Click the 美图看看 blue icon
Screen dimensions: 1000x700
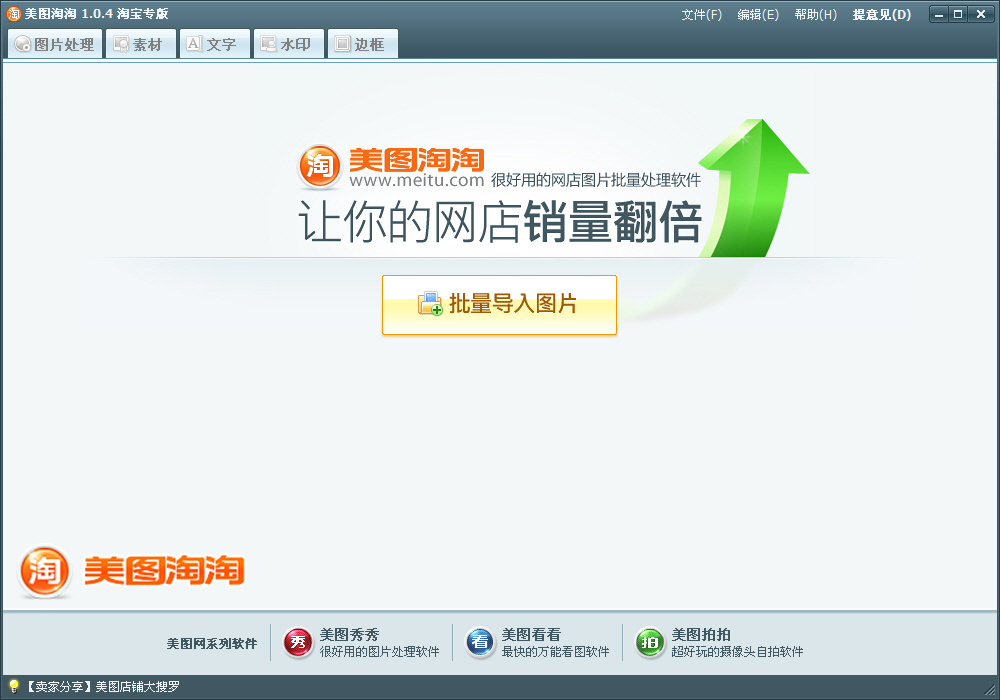point(480,642)
